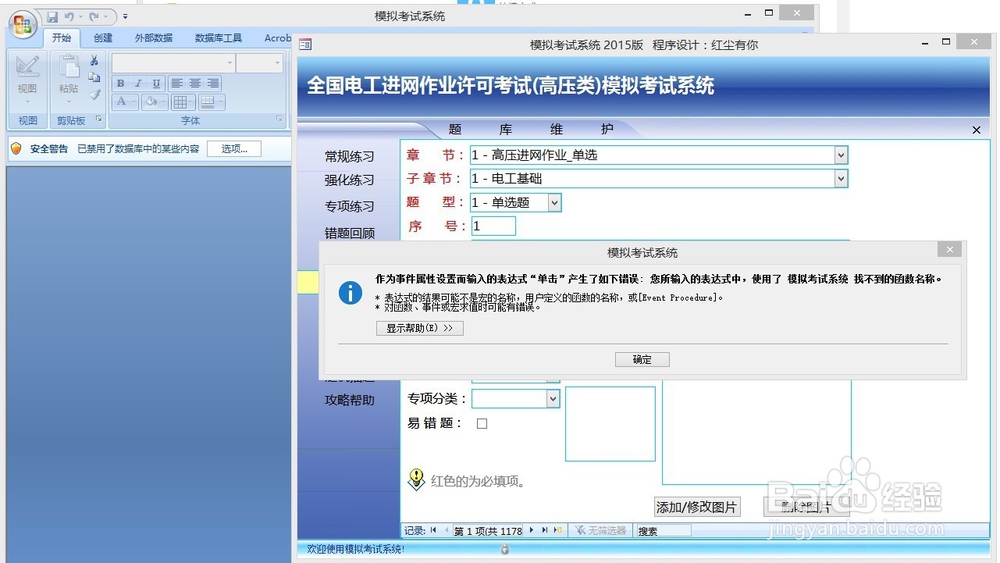Open the 字体 group dialog launcher

tap(279, 119)
